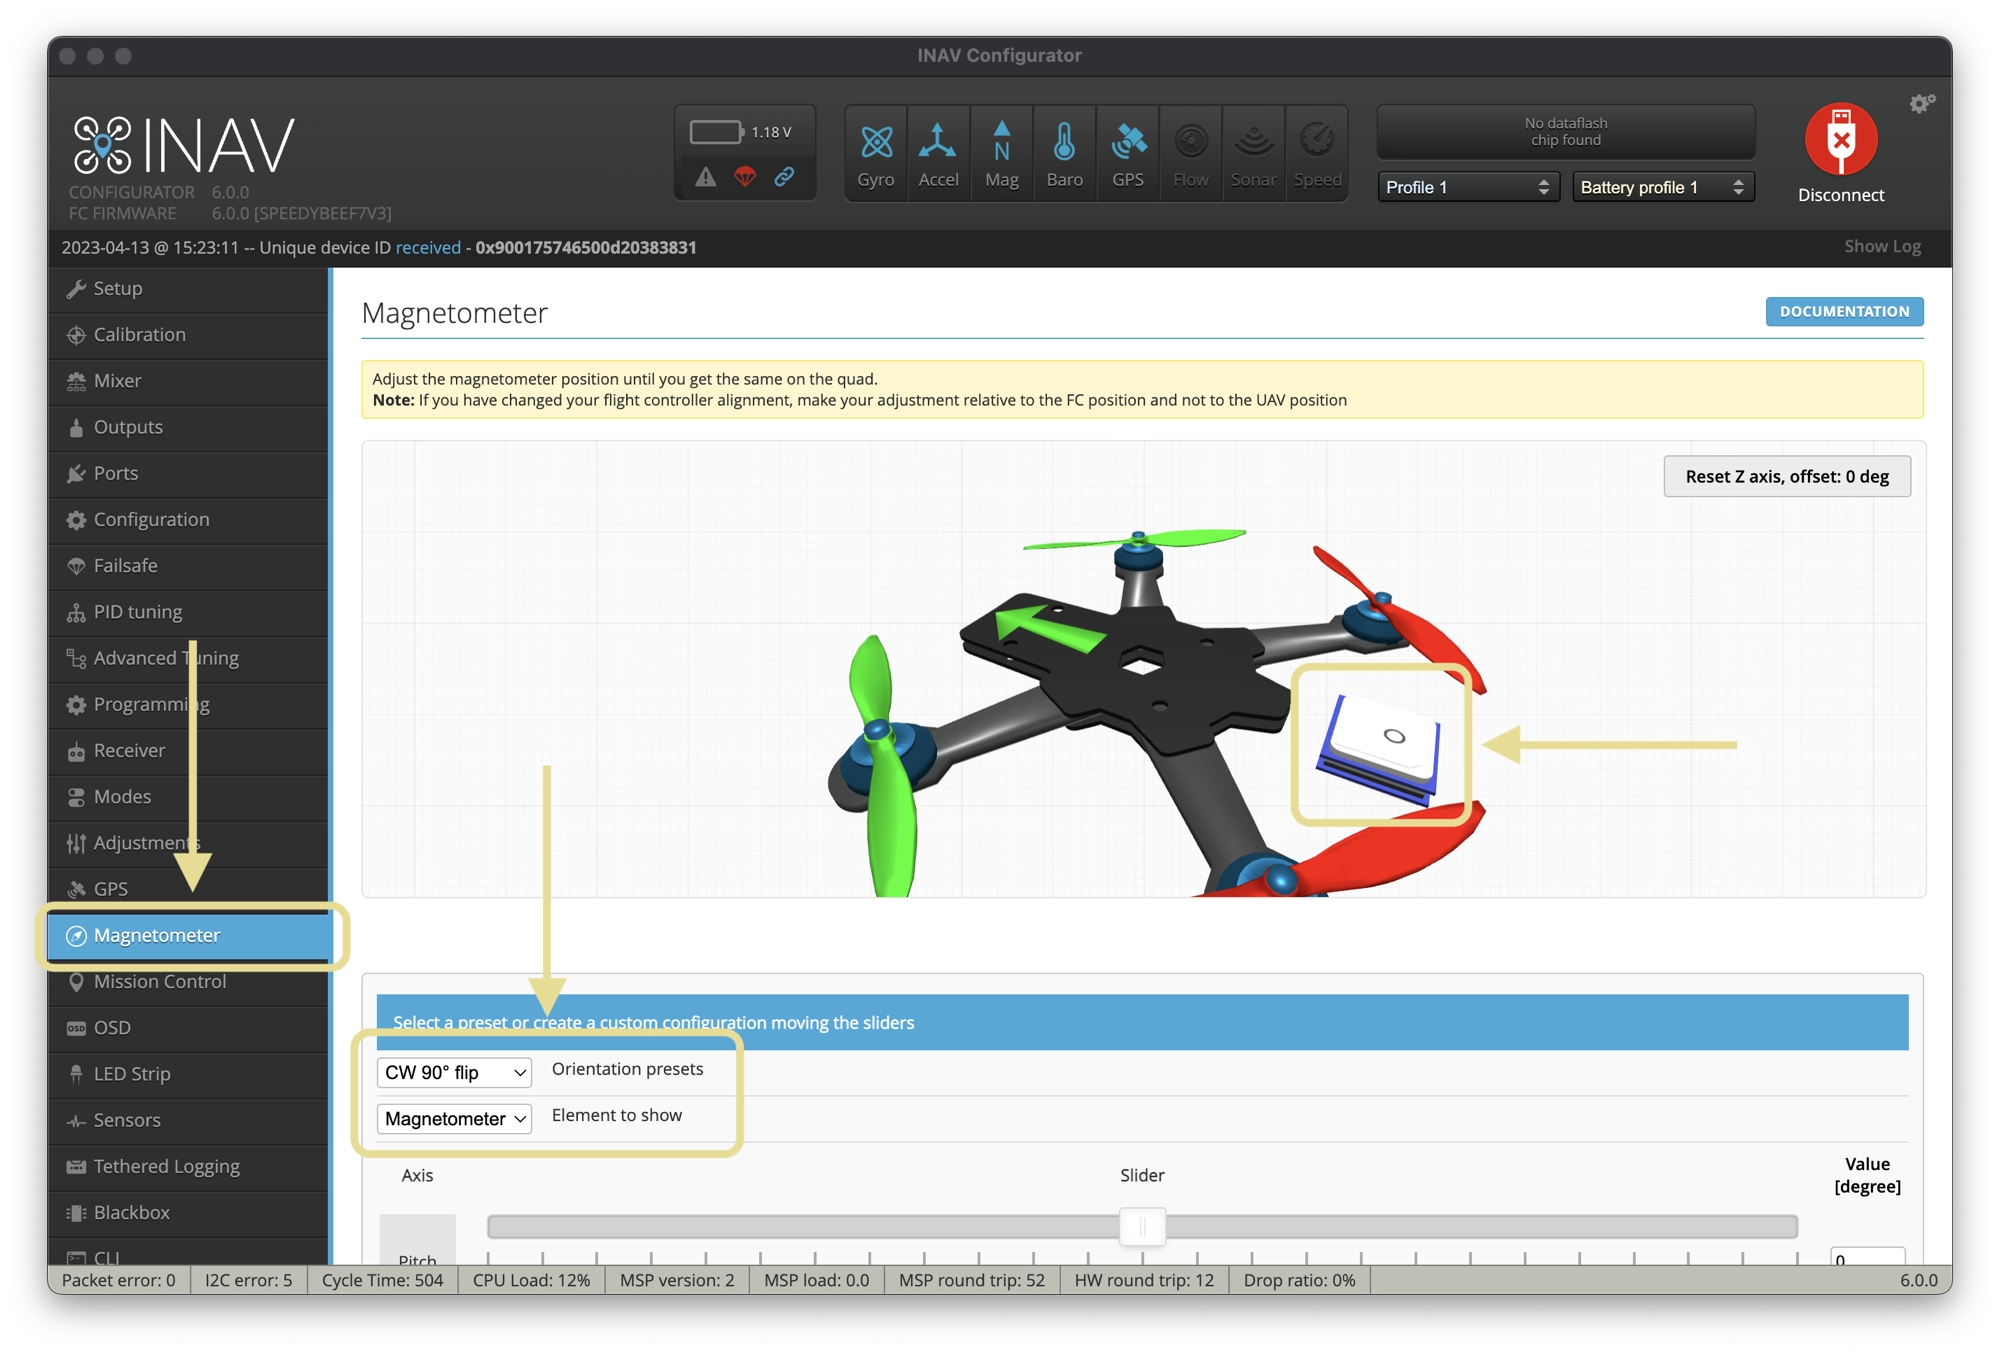Open the Receiver tab

click(x=188, y=750)
